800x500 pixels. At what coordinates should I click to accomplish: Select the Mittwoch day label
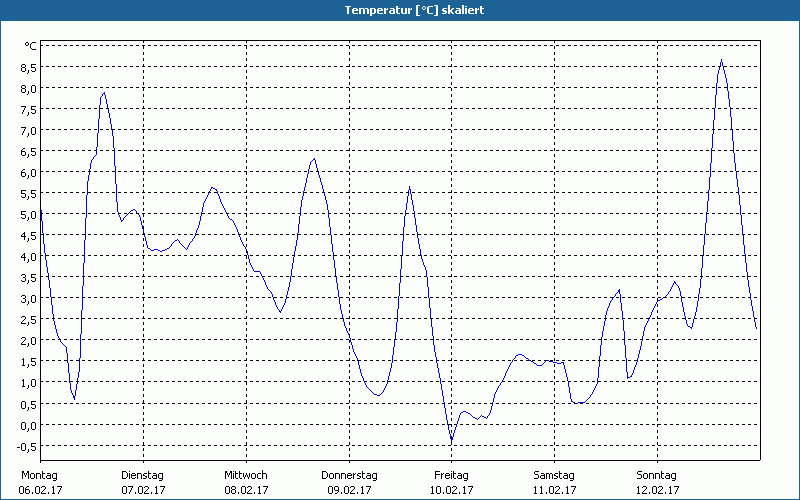click(245, 475)
